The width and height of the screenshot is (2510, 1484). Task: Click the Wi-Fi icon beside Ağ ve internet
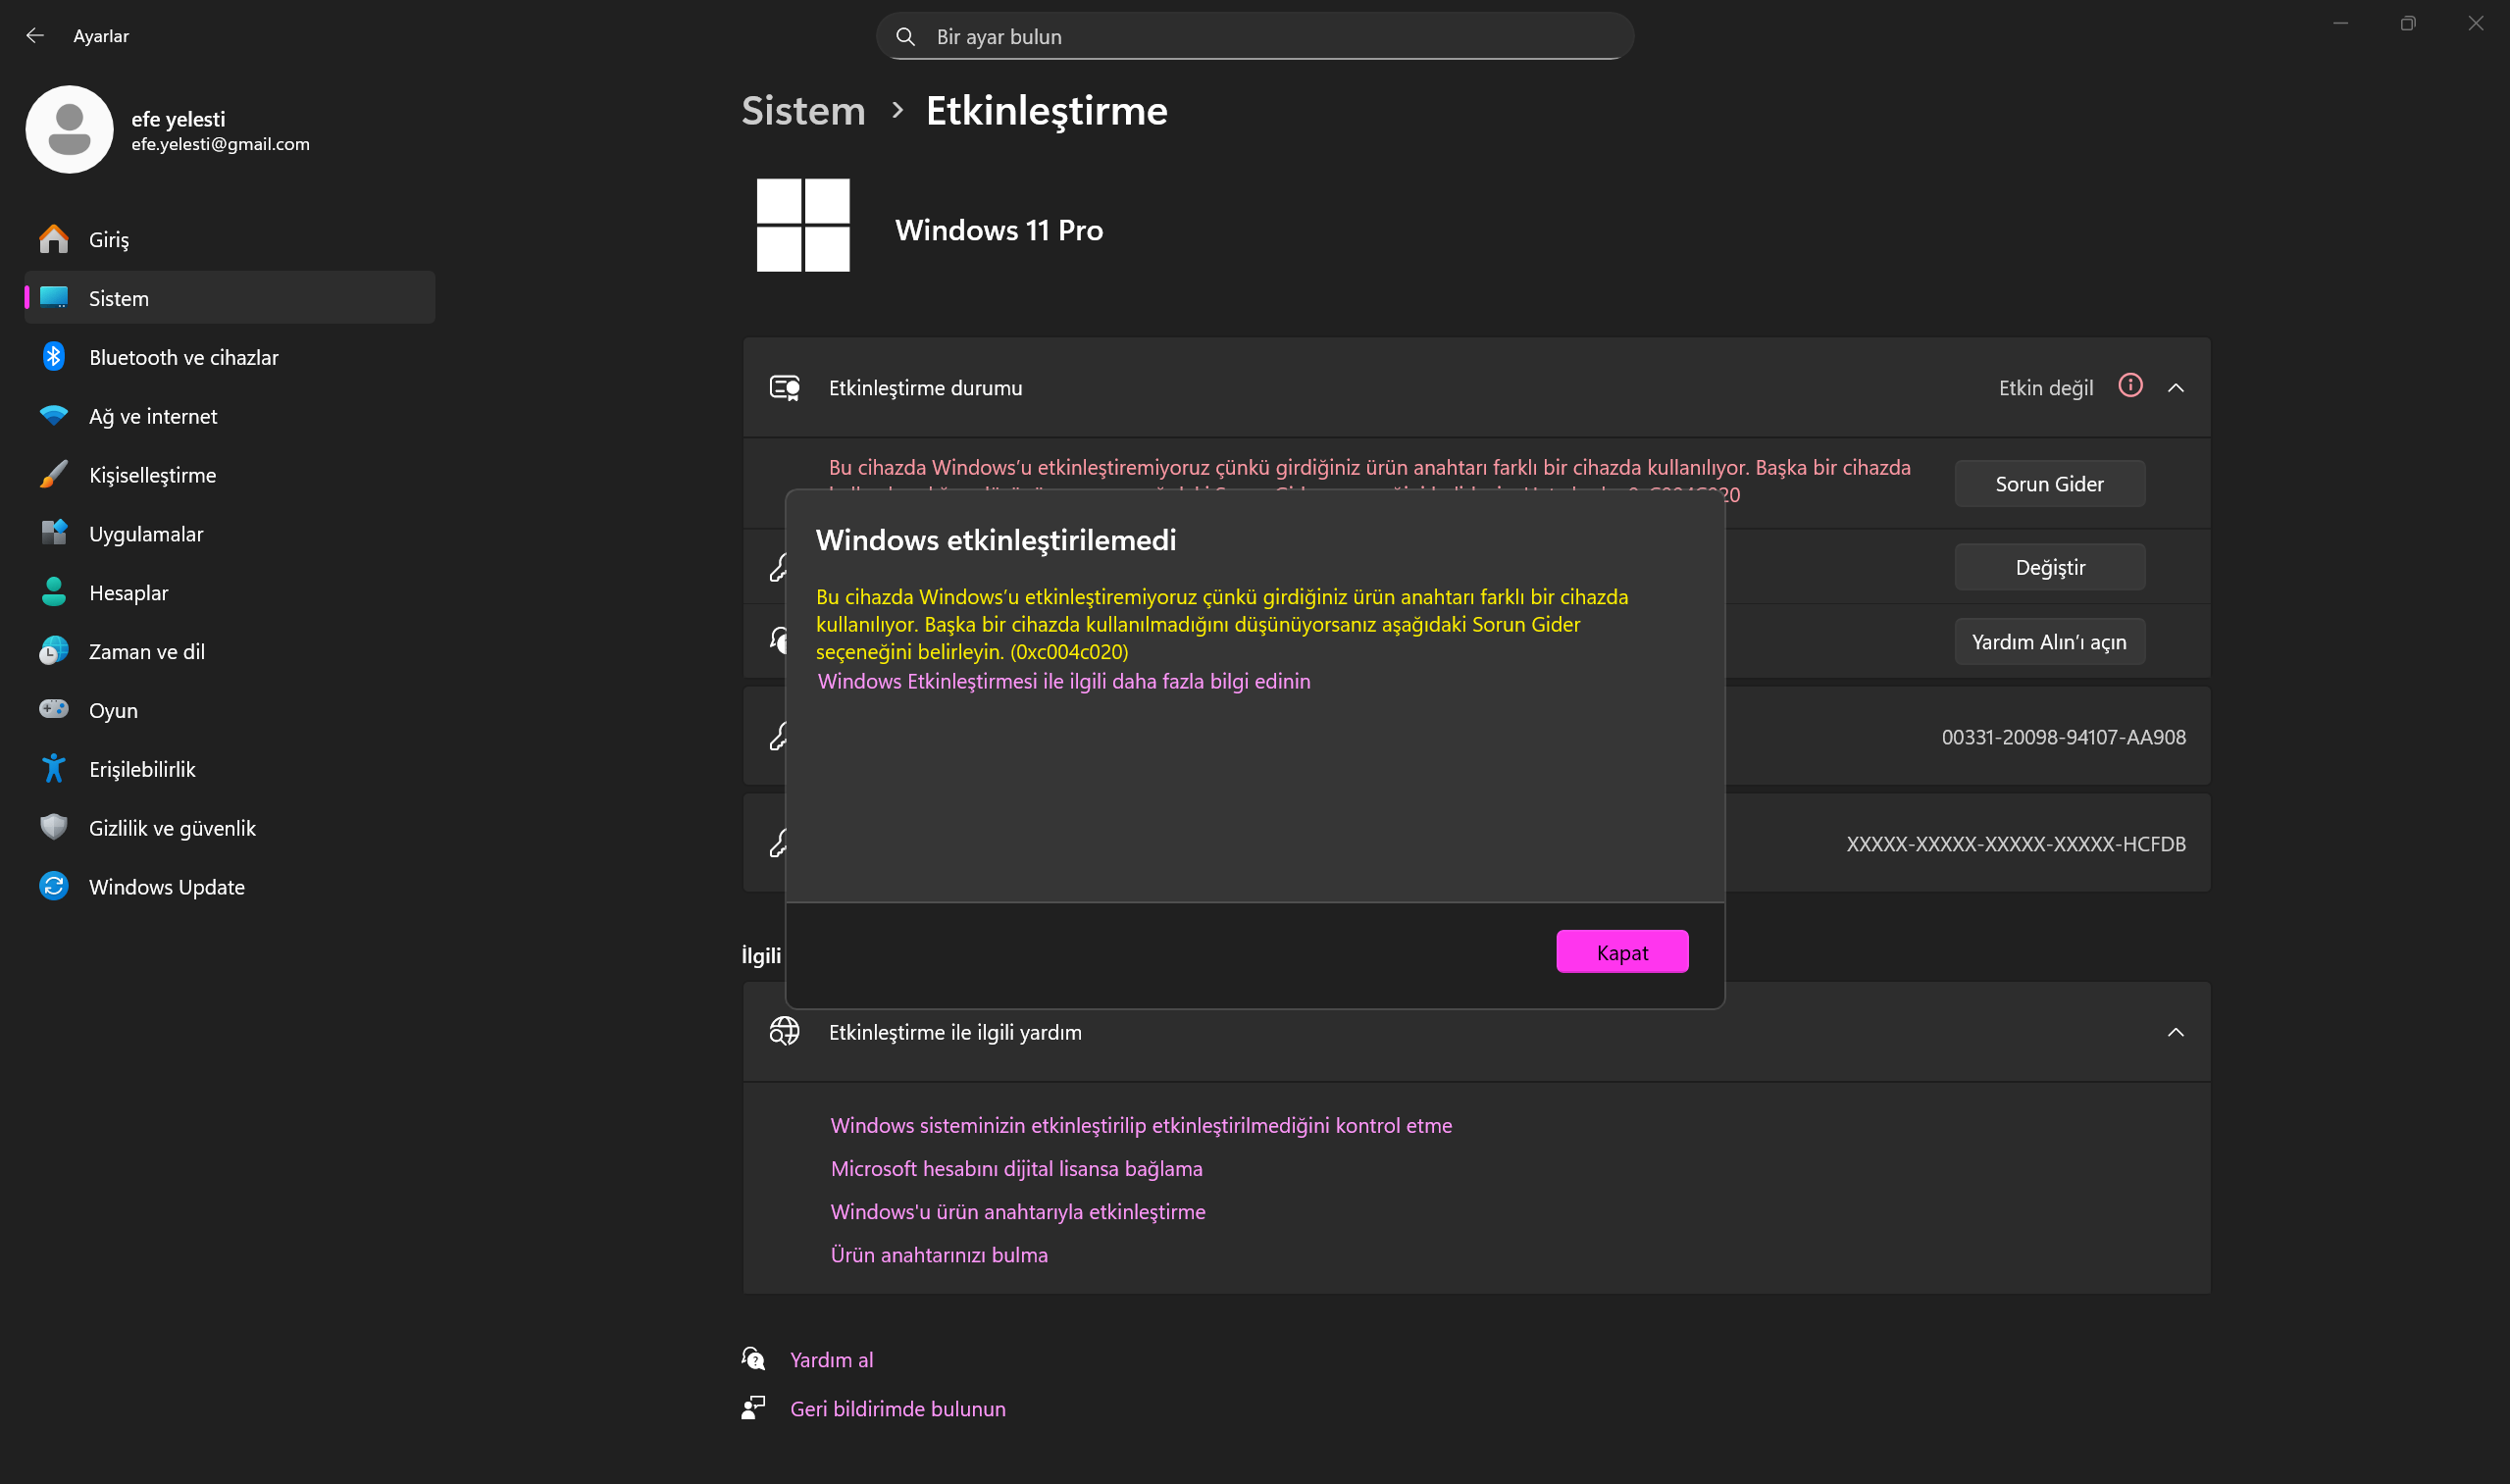[x=54, y=415]
